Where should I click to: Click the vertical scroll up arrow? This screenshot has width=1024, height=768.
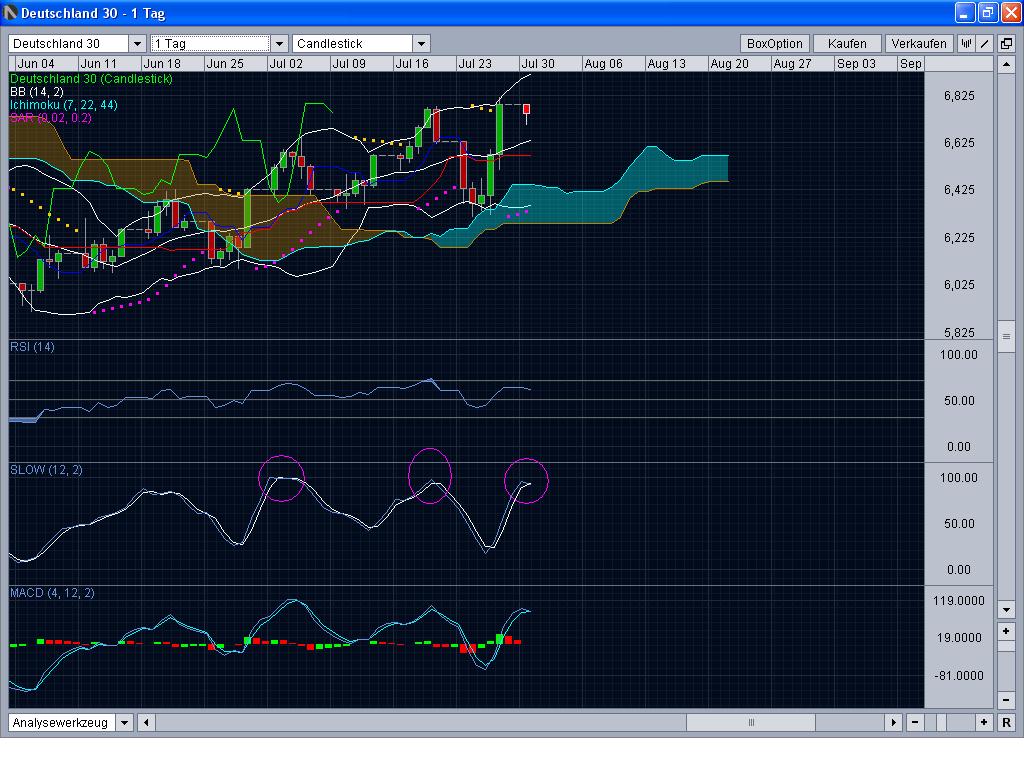pos(1006,64)
